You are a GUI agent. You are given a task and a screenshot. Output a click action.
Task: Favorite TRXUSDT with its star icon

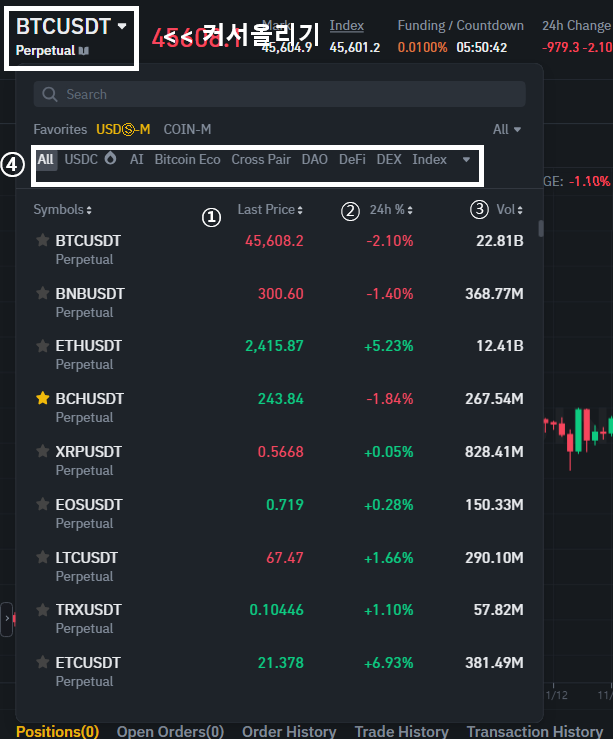(x=42, y=609)
